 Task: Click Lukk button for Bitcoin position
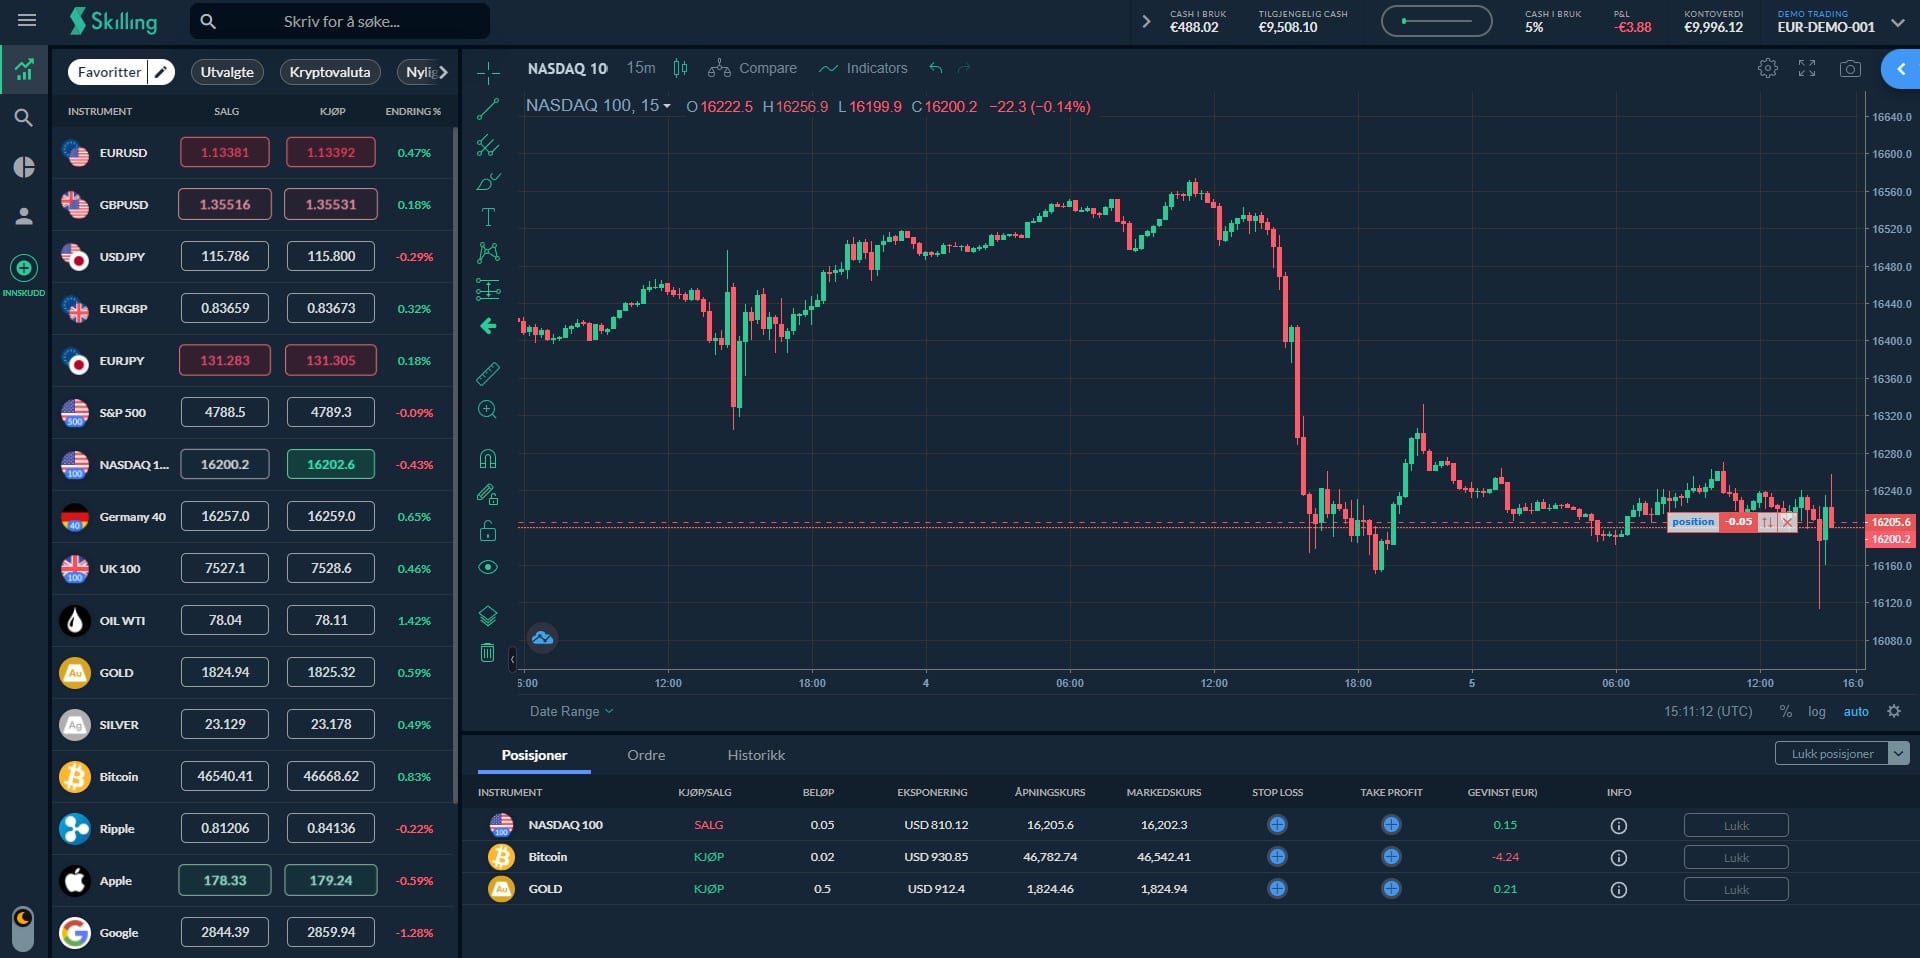pos(1736,857)
